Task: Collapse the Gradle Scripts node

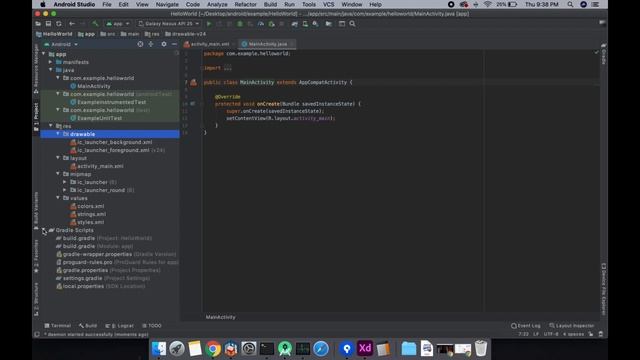Action: tap(44, 230)
